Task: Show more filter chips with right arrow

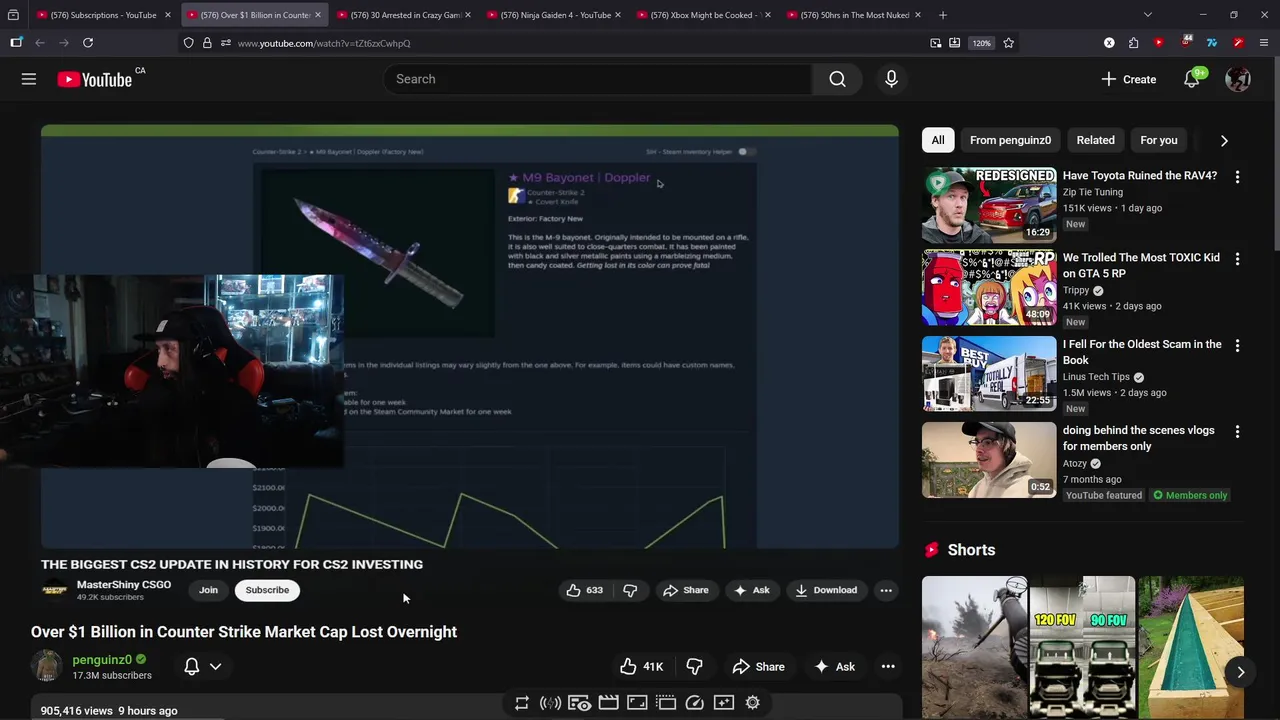Action: point(1224,141)
